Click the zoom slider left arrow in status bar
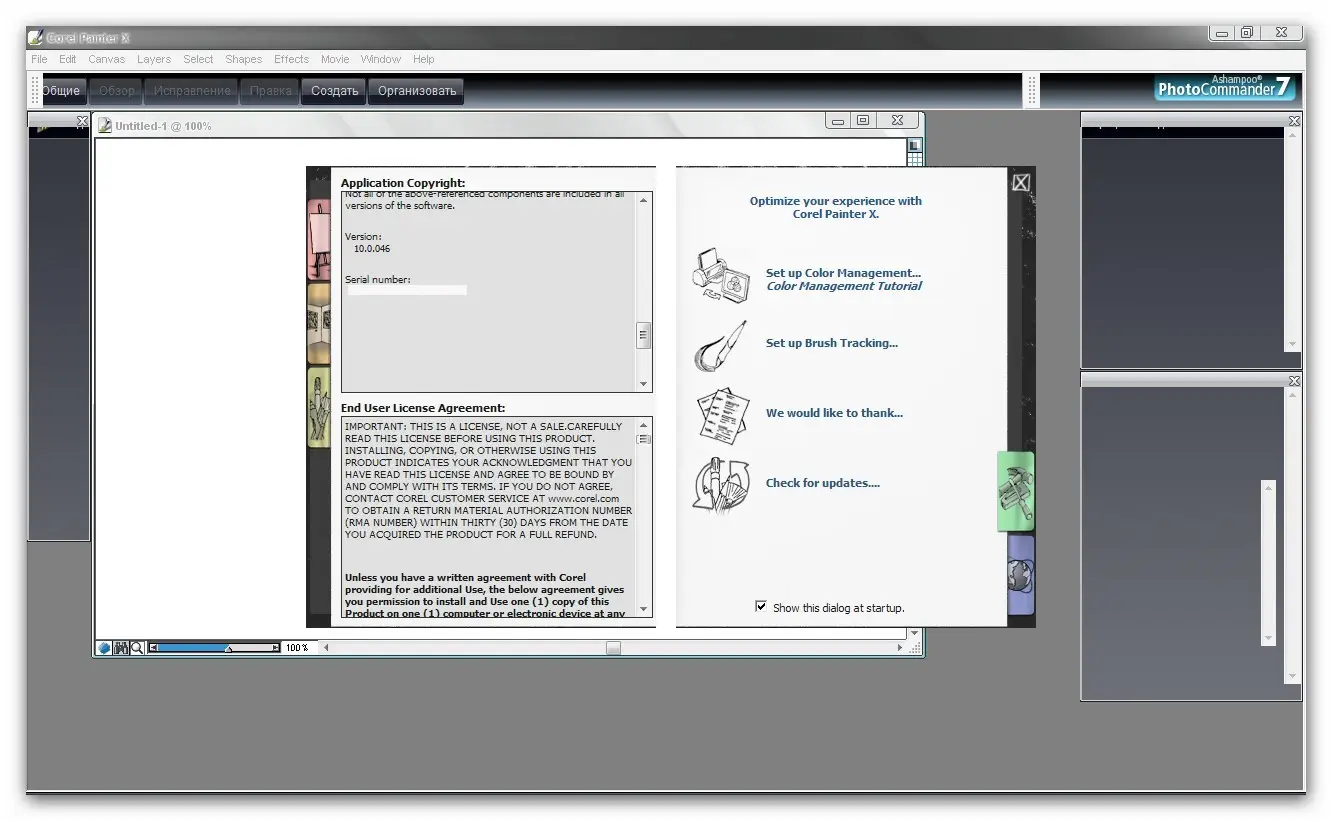This screenshot has width=1332, height=821. 153,648
